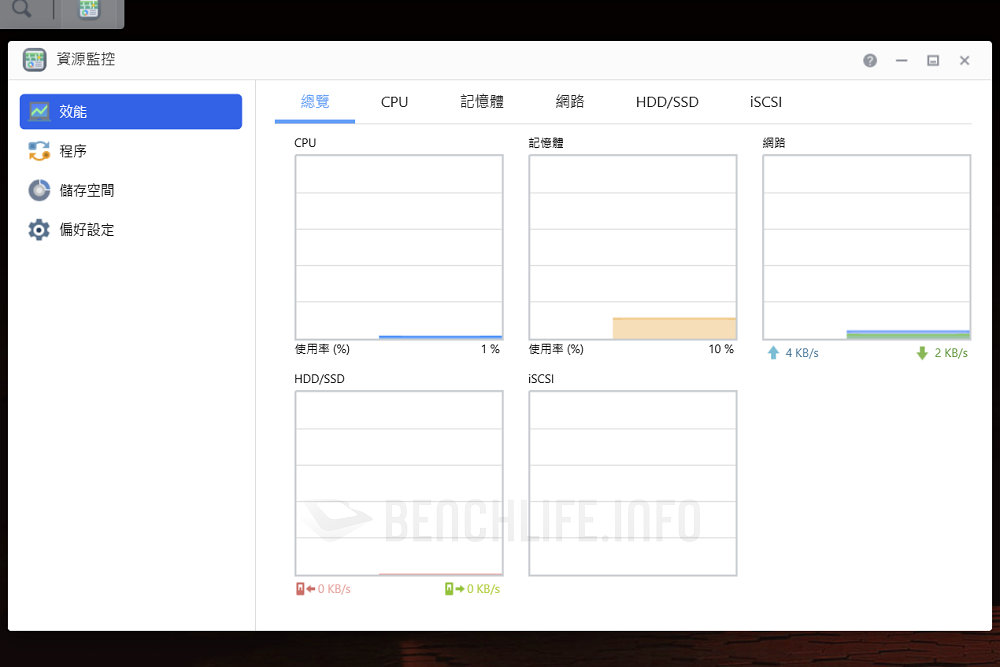Switch to the 記憶體 memory tab
This screenshot has width=1000, height=667.
pos(482,102)
